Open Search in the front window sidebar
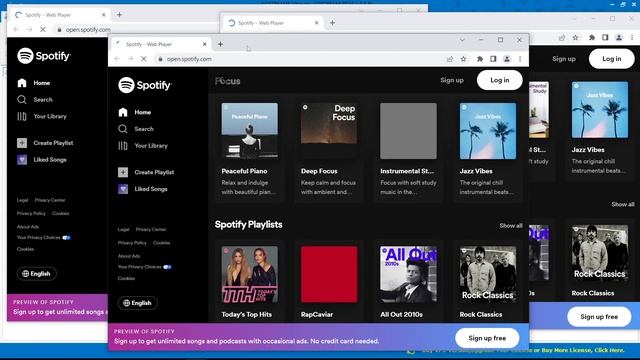Image resolution: width=640 pixels, height=360 pixels. click(136, 129)
